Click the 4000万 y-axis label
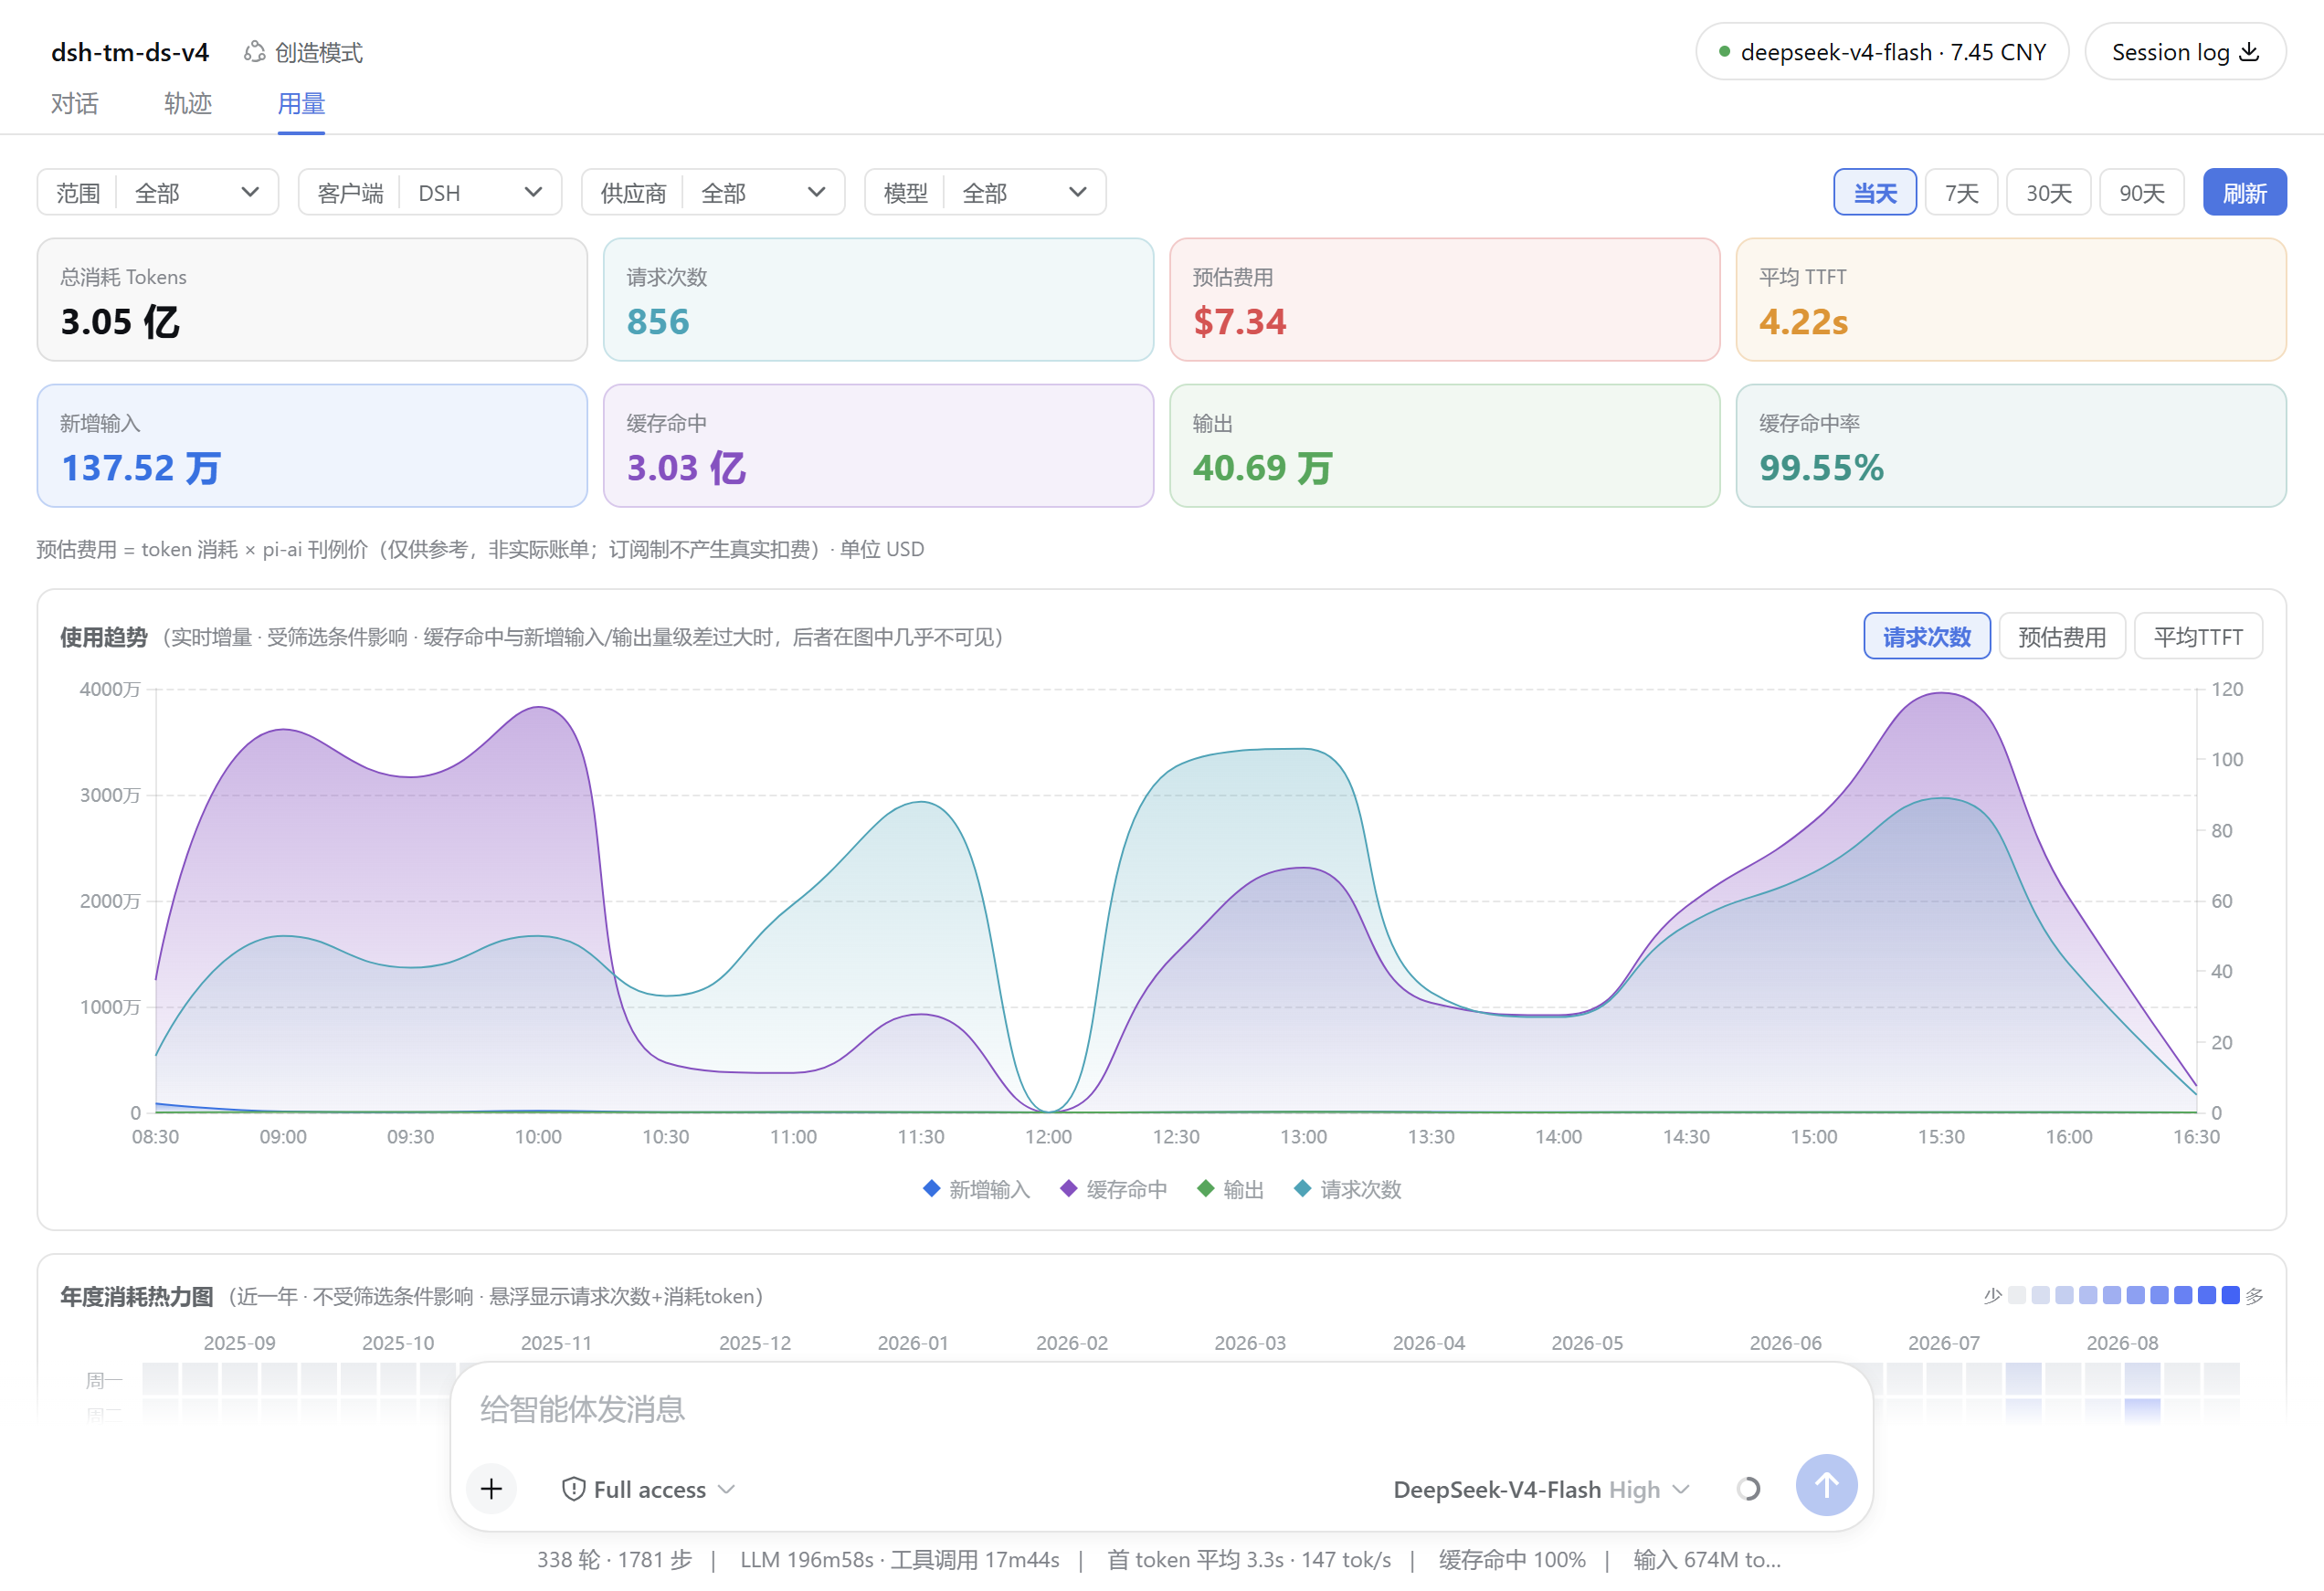 pos(109,688)
